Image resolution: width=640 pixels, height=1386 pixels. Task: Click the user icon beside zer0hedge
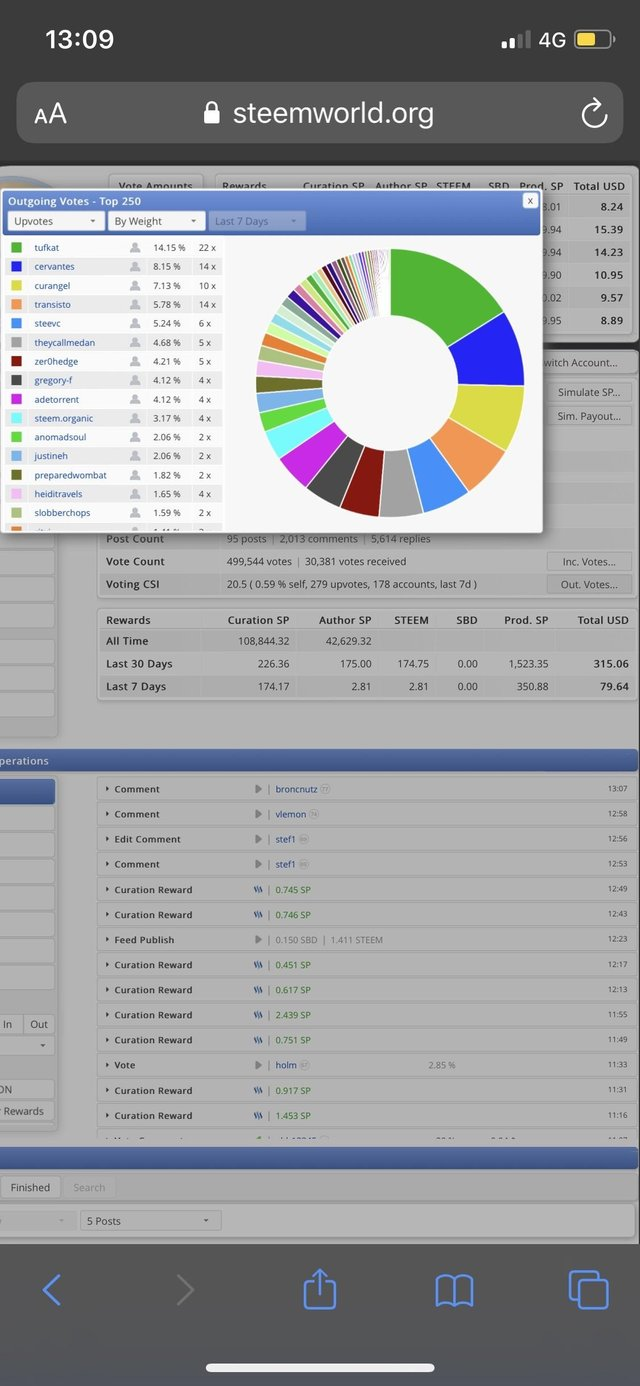pos(135,362)
